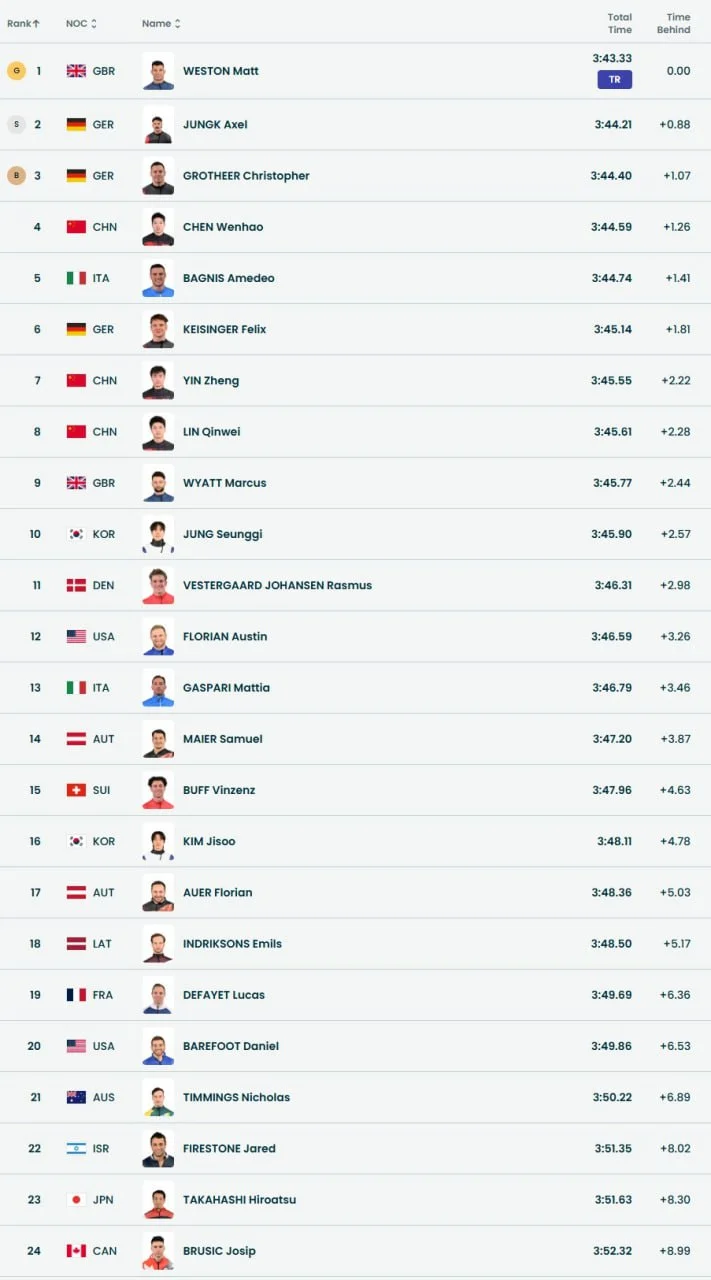The height and width of the screenshot is (1280, 711).
Task: Click the Danish flag icon for DEN
Action: [76, 585]
